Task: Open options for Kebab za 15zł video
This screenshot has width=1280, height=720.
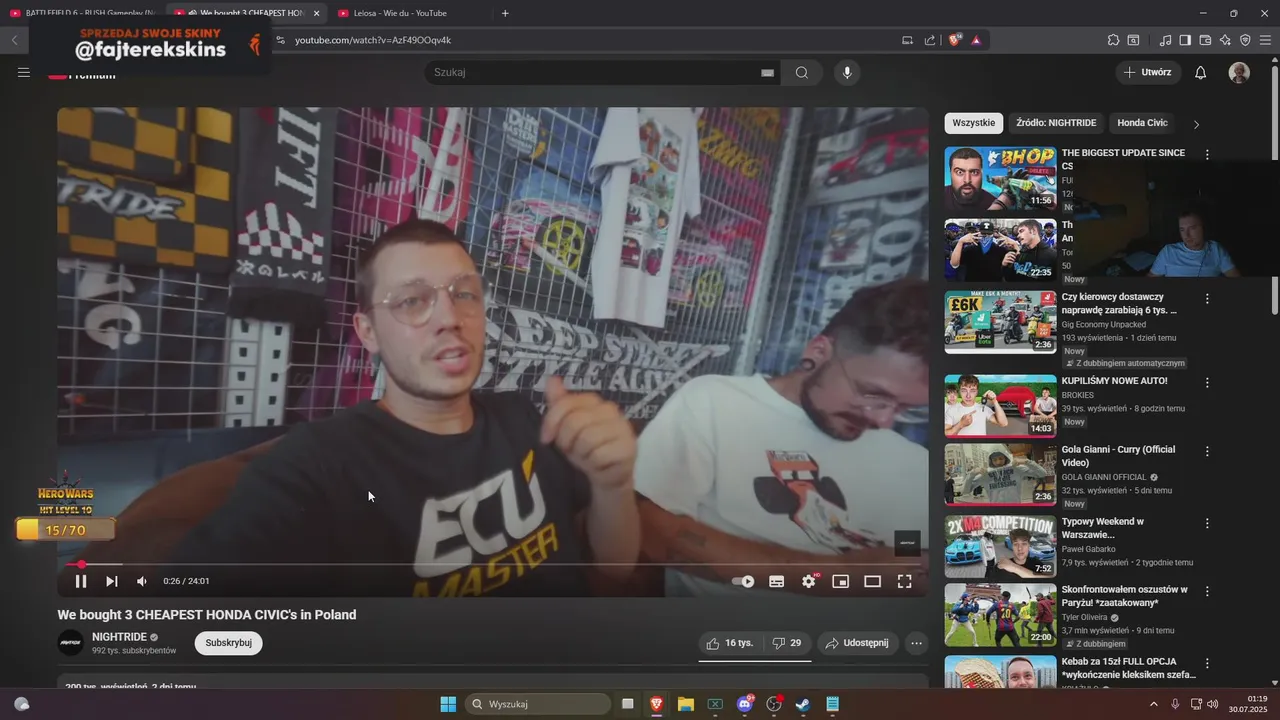Action: click(1207, 663)
